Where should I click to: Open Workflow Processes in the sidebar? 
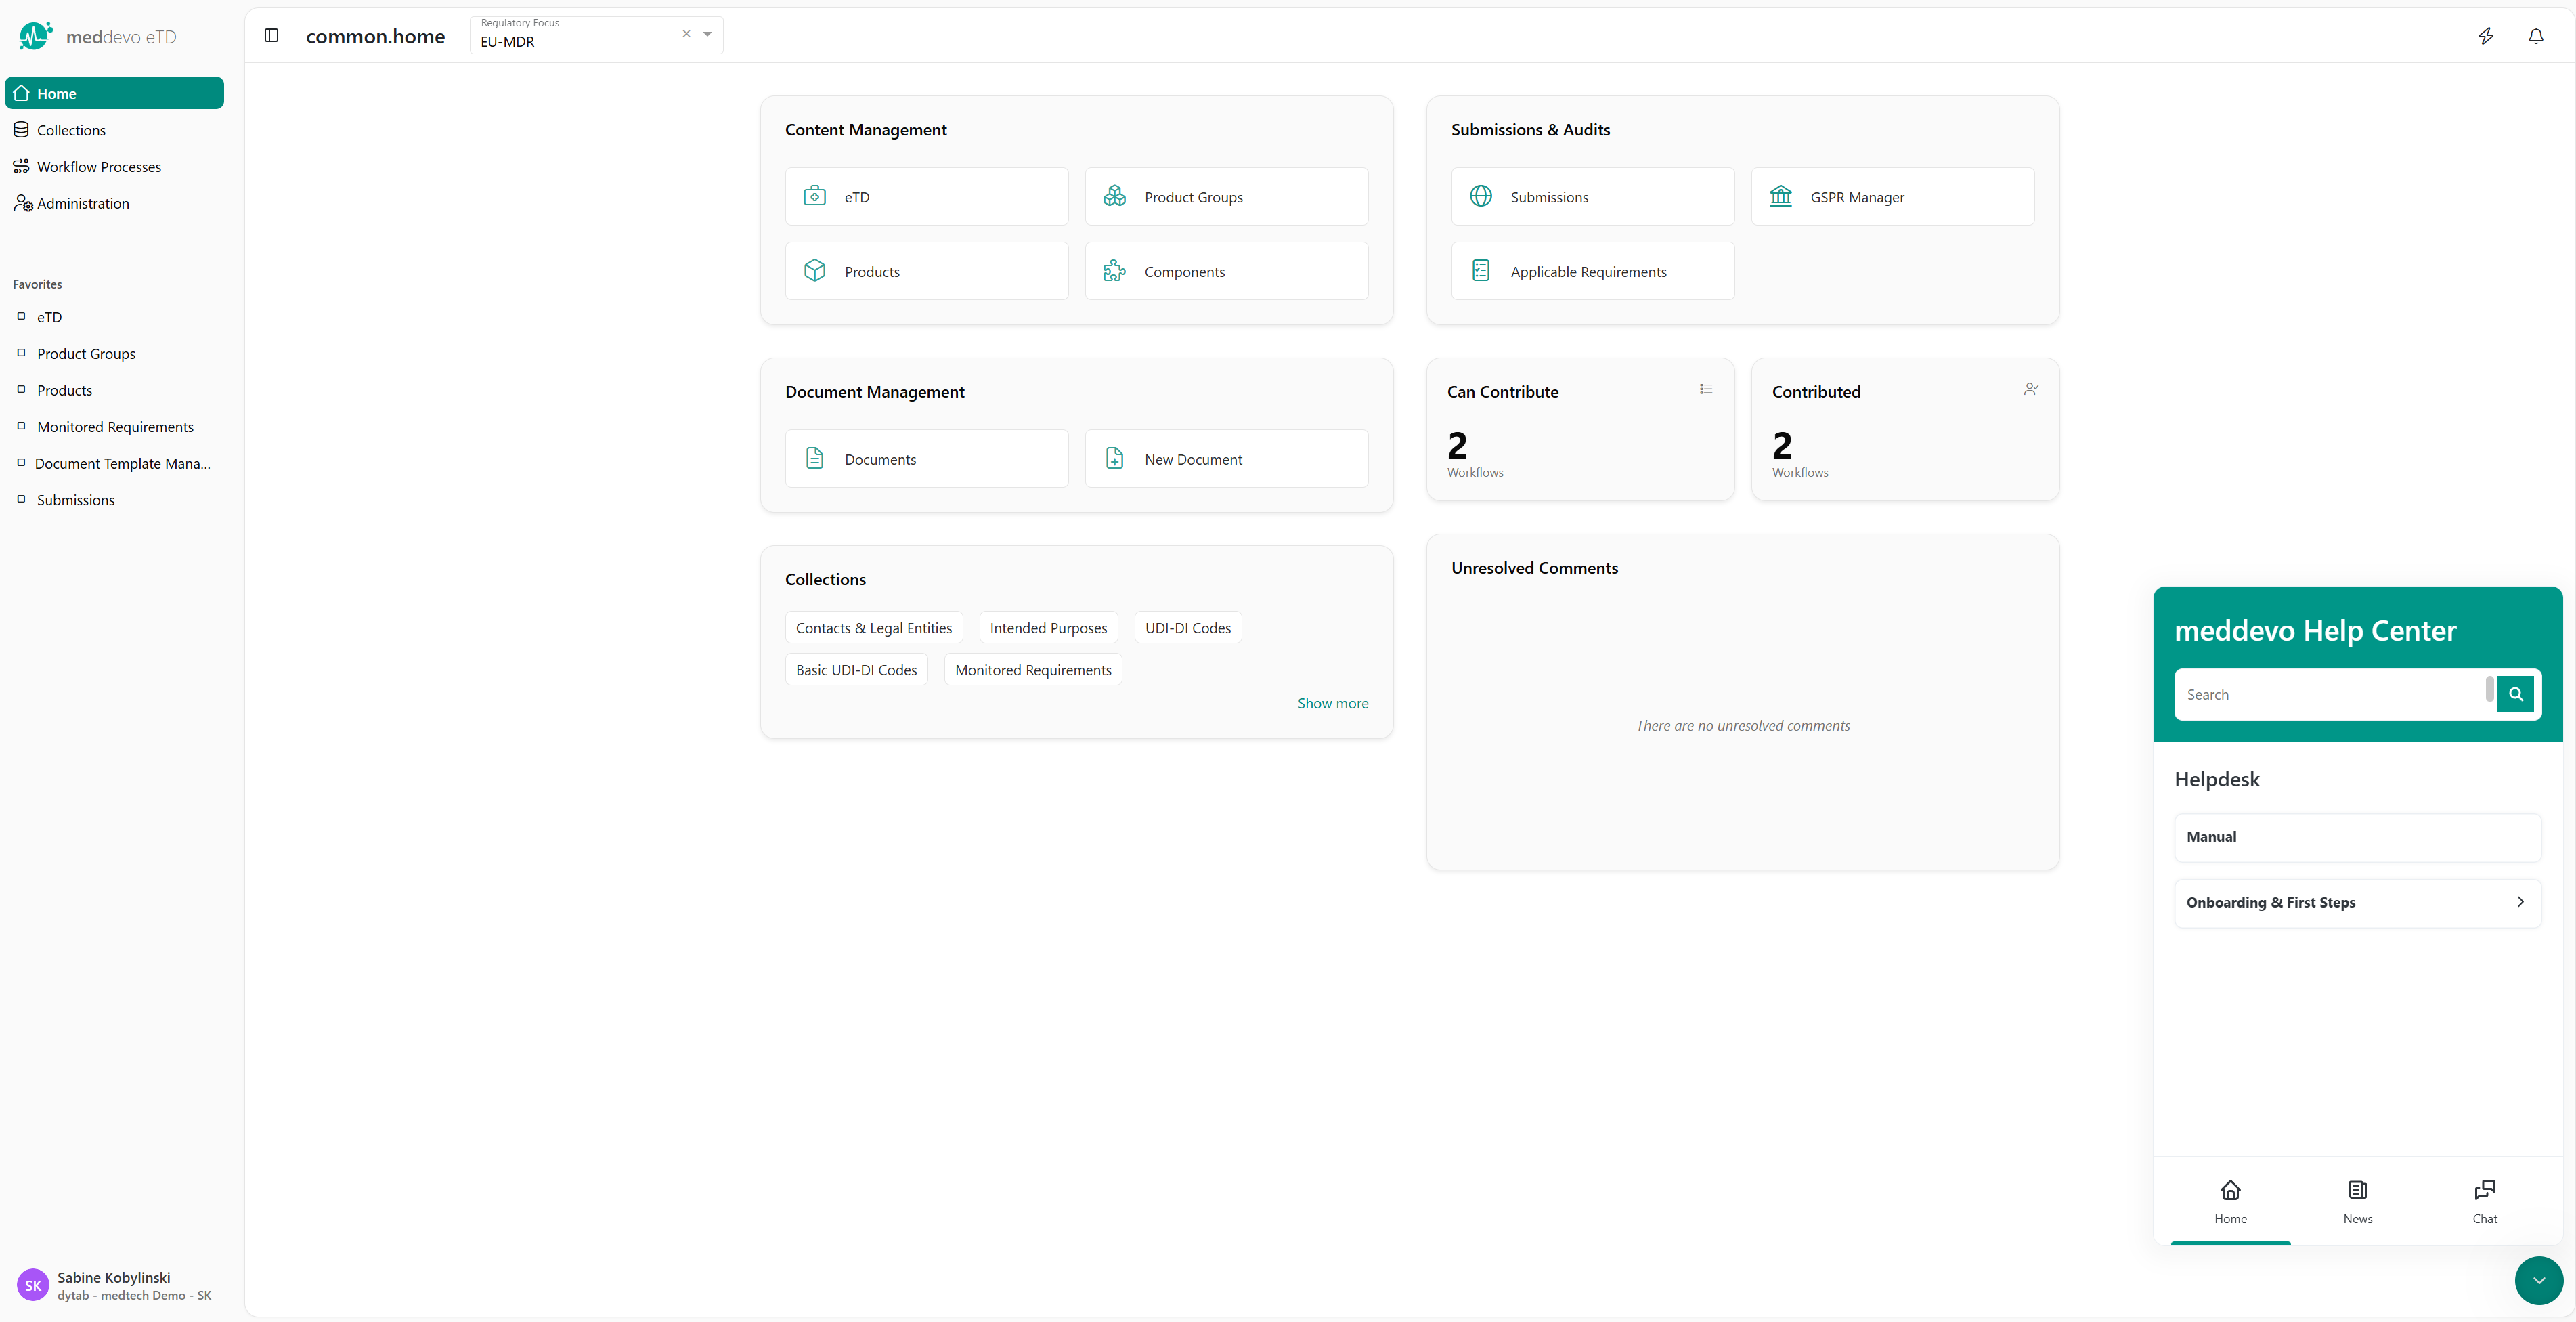tap(99, 167)
